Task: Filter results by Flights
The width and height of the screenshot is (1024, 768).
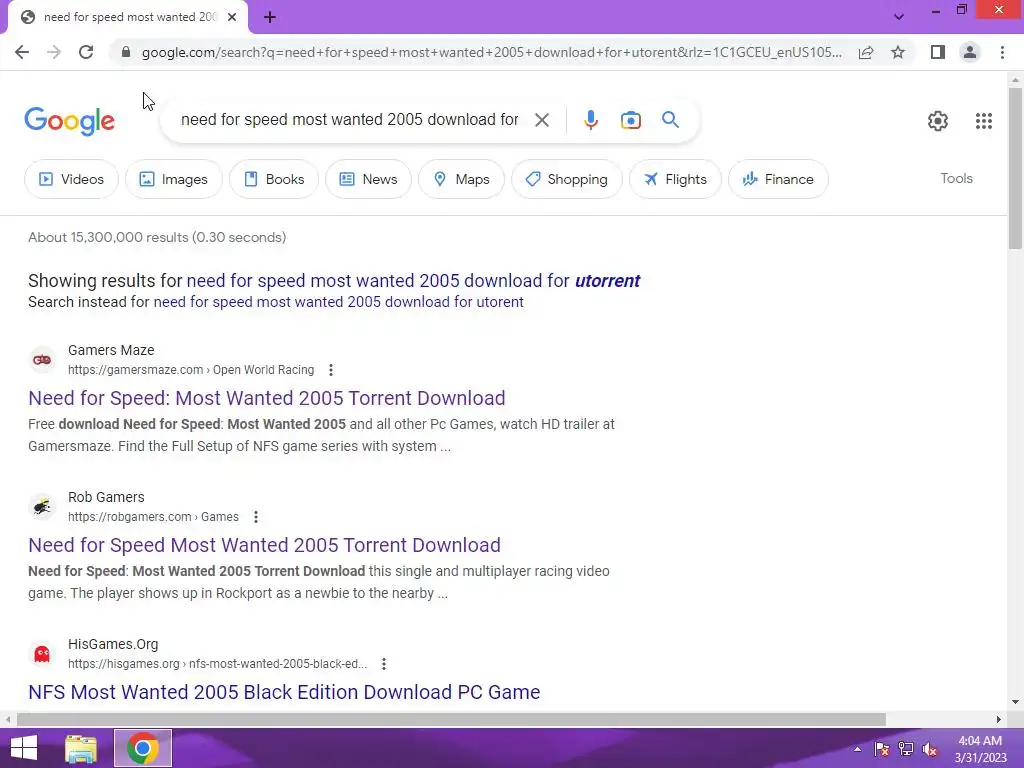Action: [x=675, y=179]
